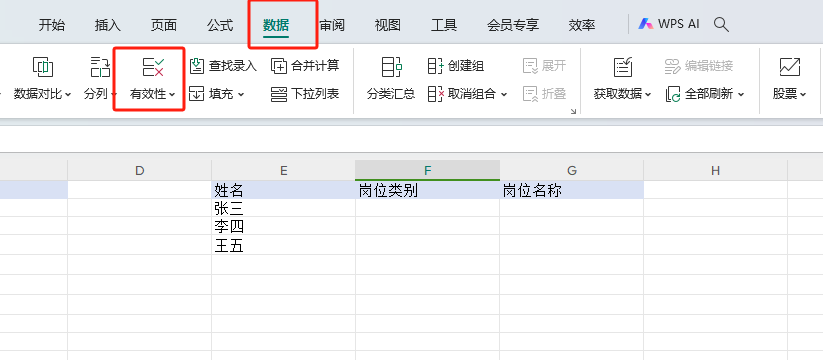Select the empty 岗位类别 cell beside 张三
The height and width of the screenshot is (360, 823).
[x=427, y=208]
